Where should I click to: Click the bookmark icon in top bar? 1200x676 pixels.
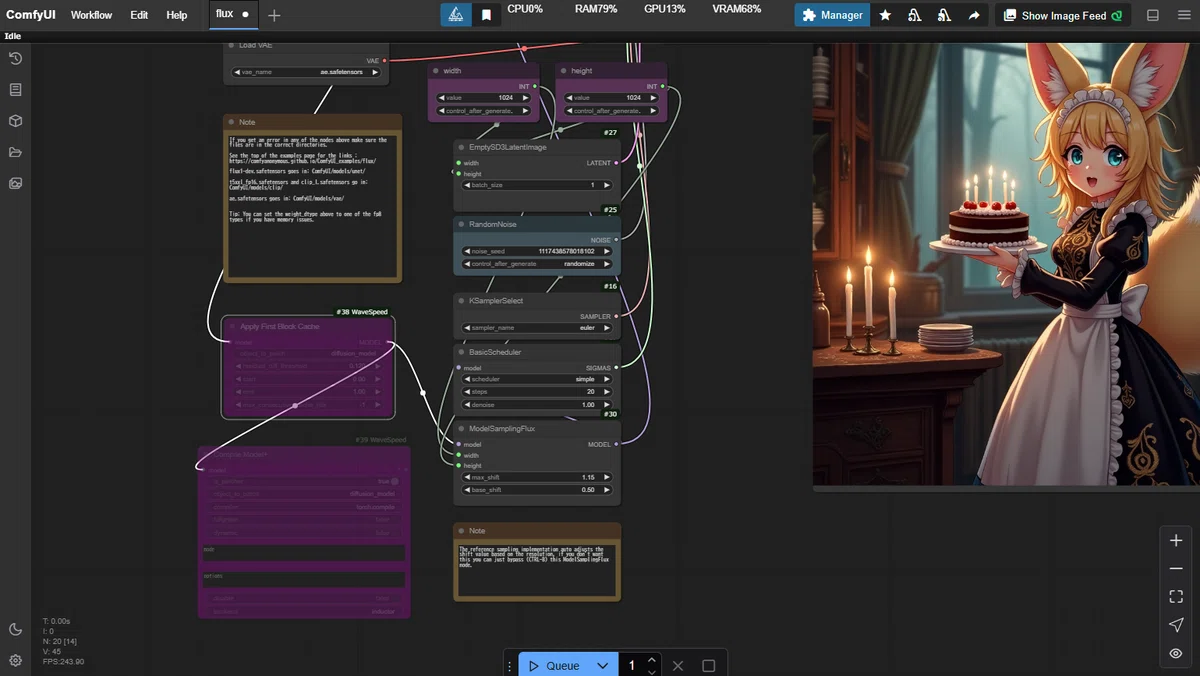pyautogui.click(x=486, y=15)
